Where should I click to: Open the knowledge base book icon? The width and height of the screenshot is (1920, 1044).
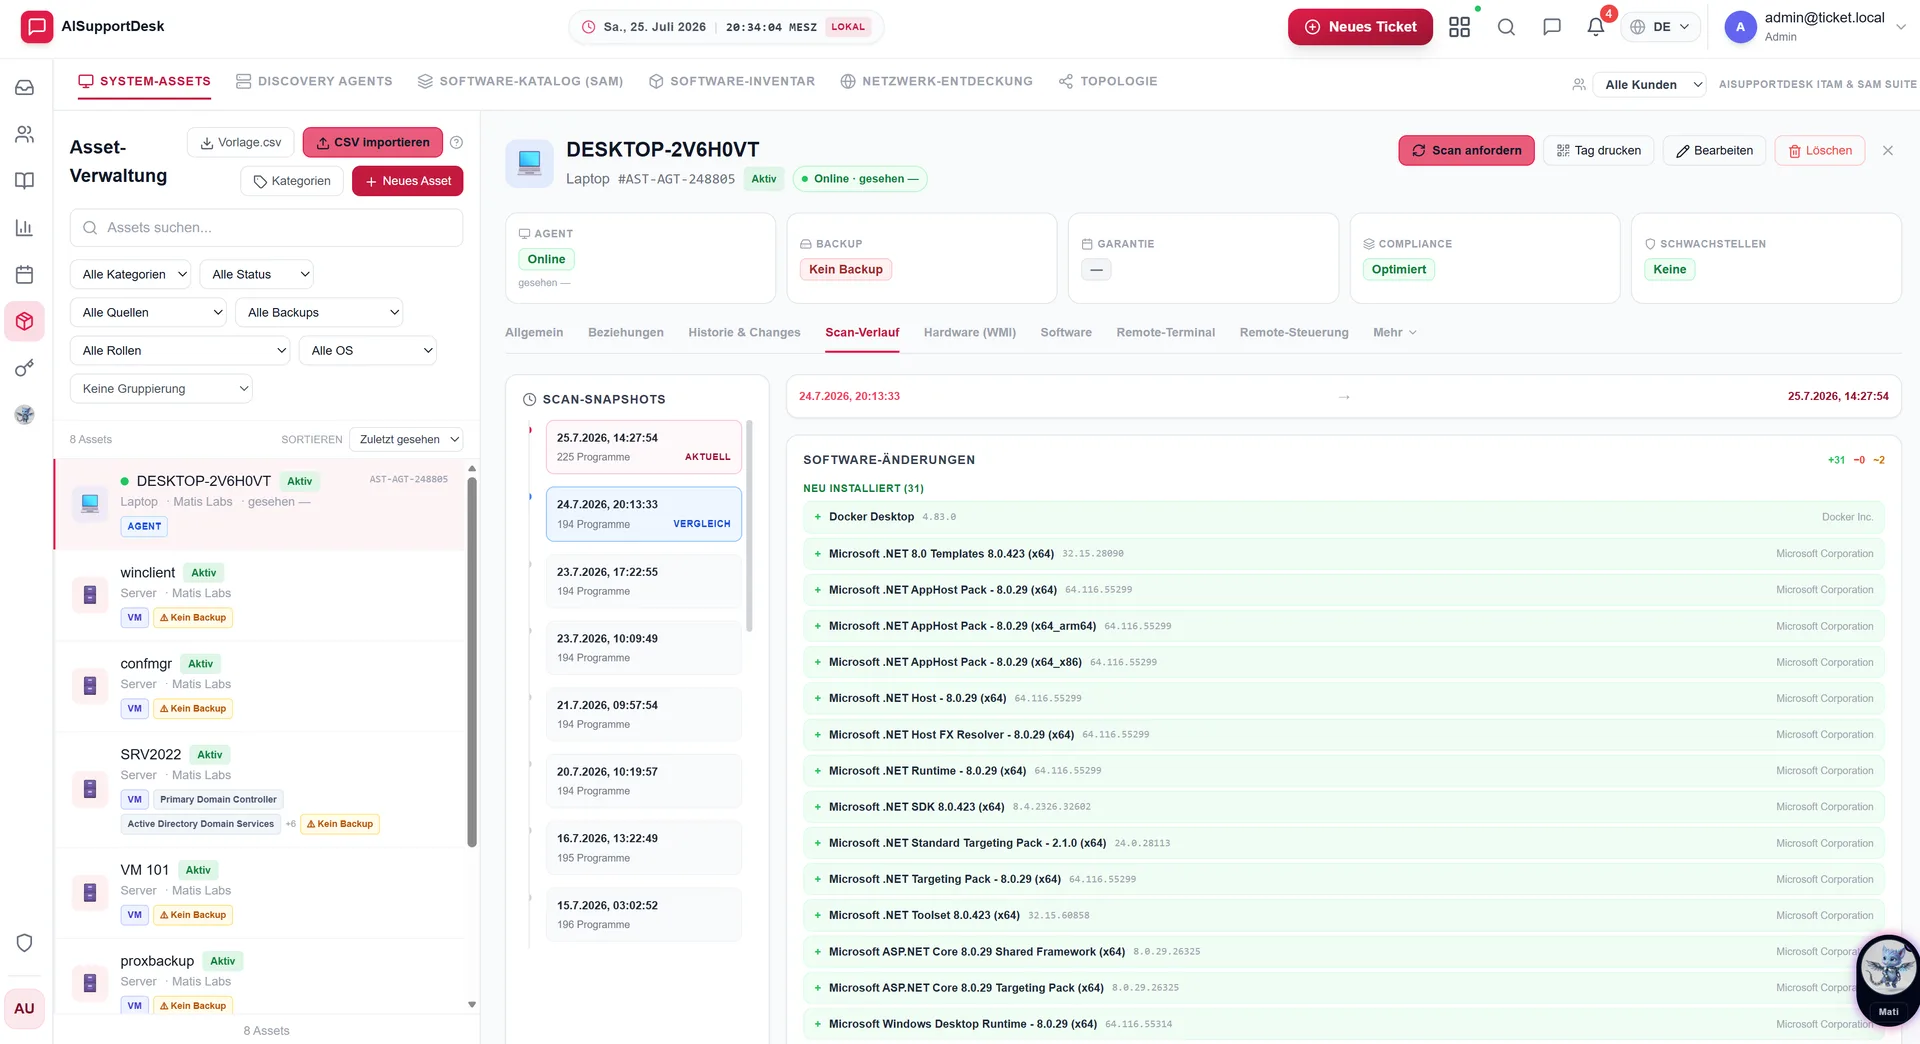[25, 181]
